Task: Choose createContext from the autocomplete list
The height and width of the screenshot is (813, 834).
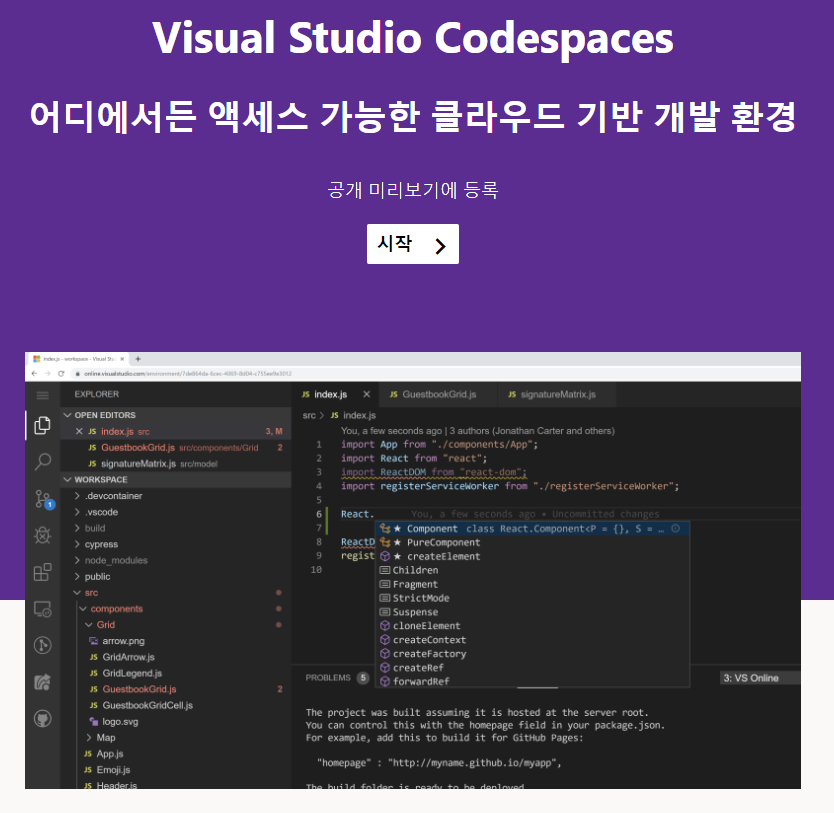Action: 532,640
